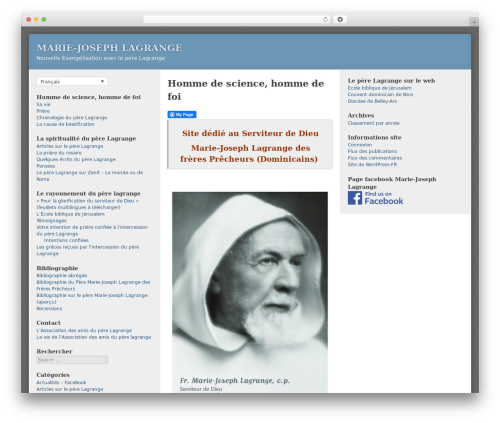
Task: Open La prière du rosaire link
Action: coord(59,153)
